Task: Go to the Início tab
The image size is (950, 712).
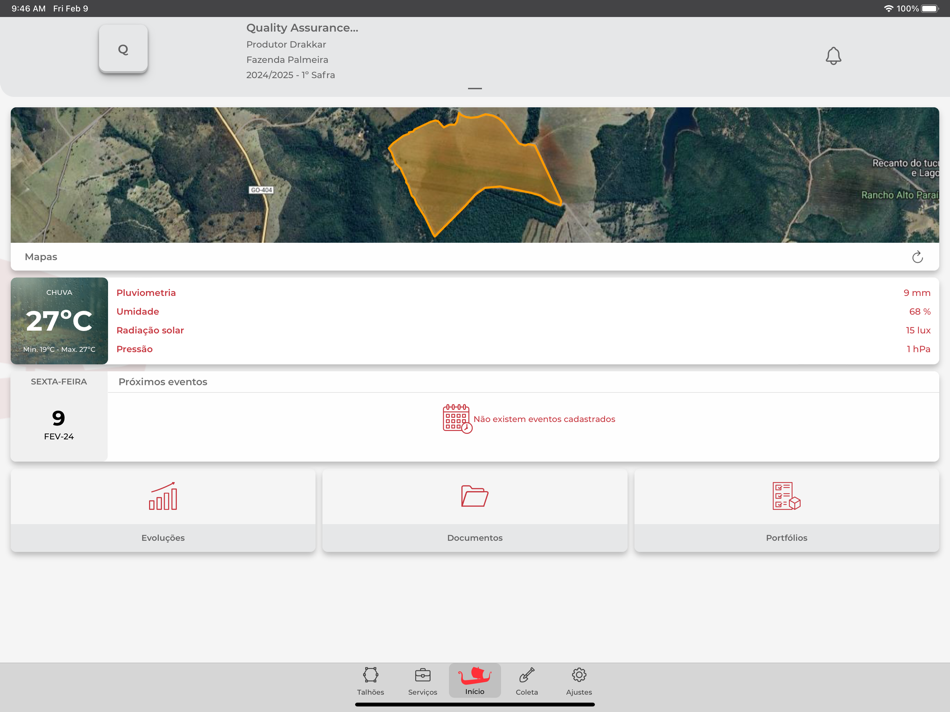Action: click(474, 680)
